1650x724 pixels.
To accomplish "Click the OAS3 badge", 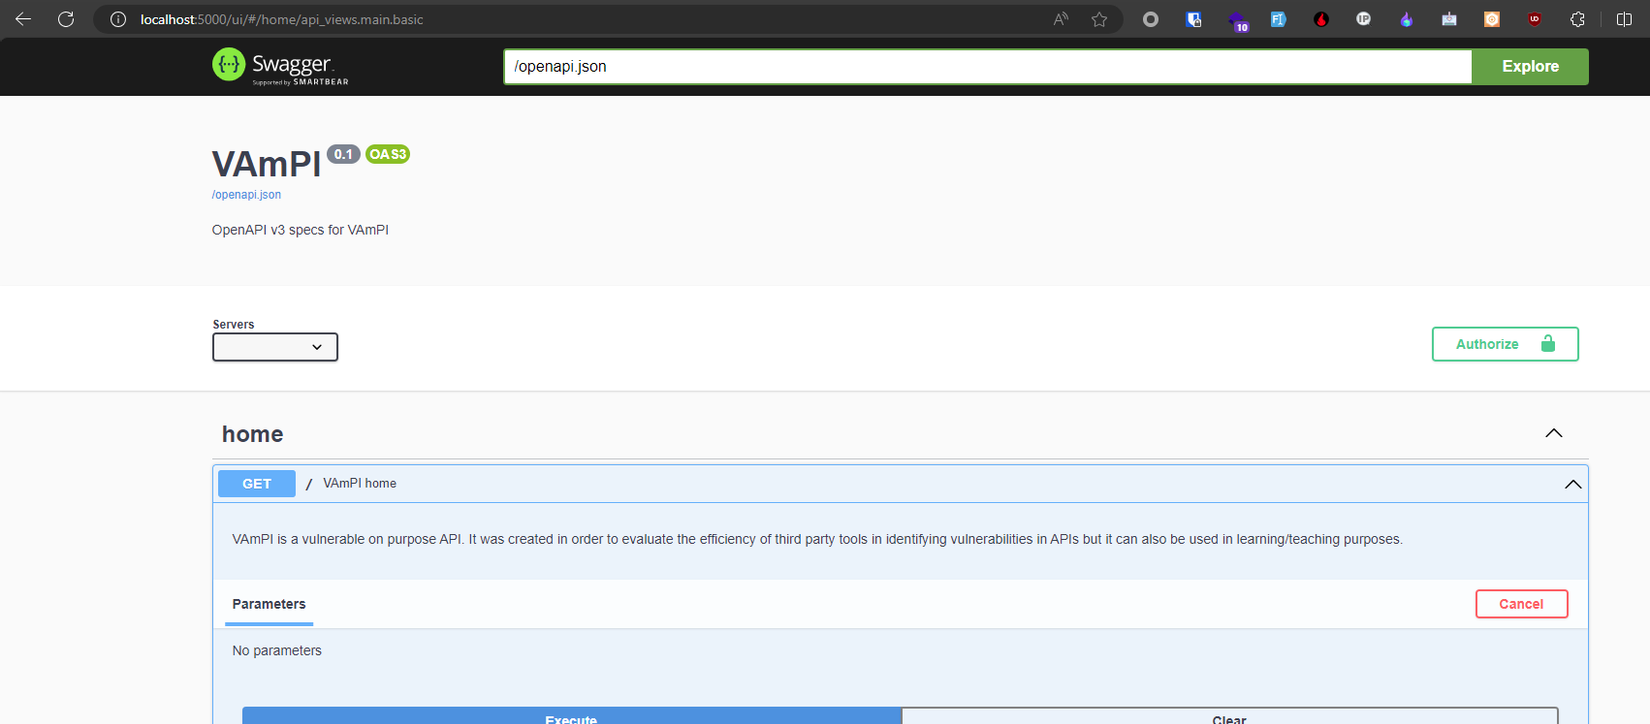I will [388, 154].
